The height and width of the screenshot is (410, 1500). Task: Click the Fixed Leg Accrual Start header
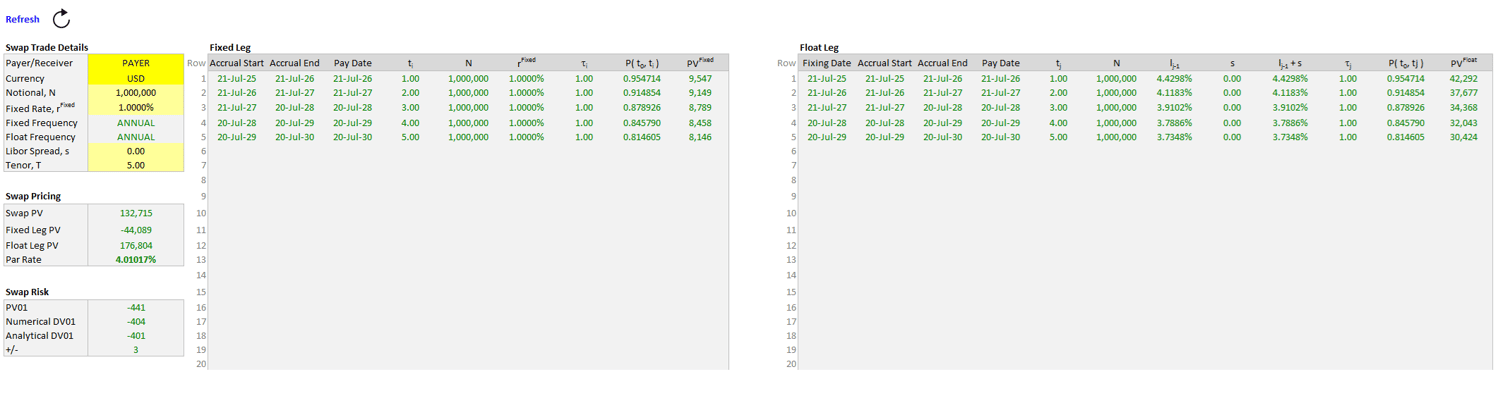point(237,63)
